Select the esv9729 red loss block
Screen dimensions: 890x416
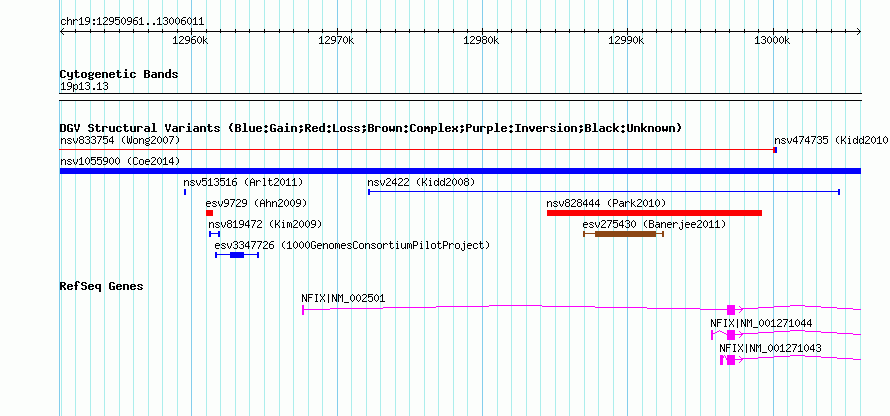click(x=209, y=213)
